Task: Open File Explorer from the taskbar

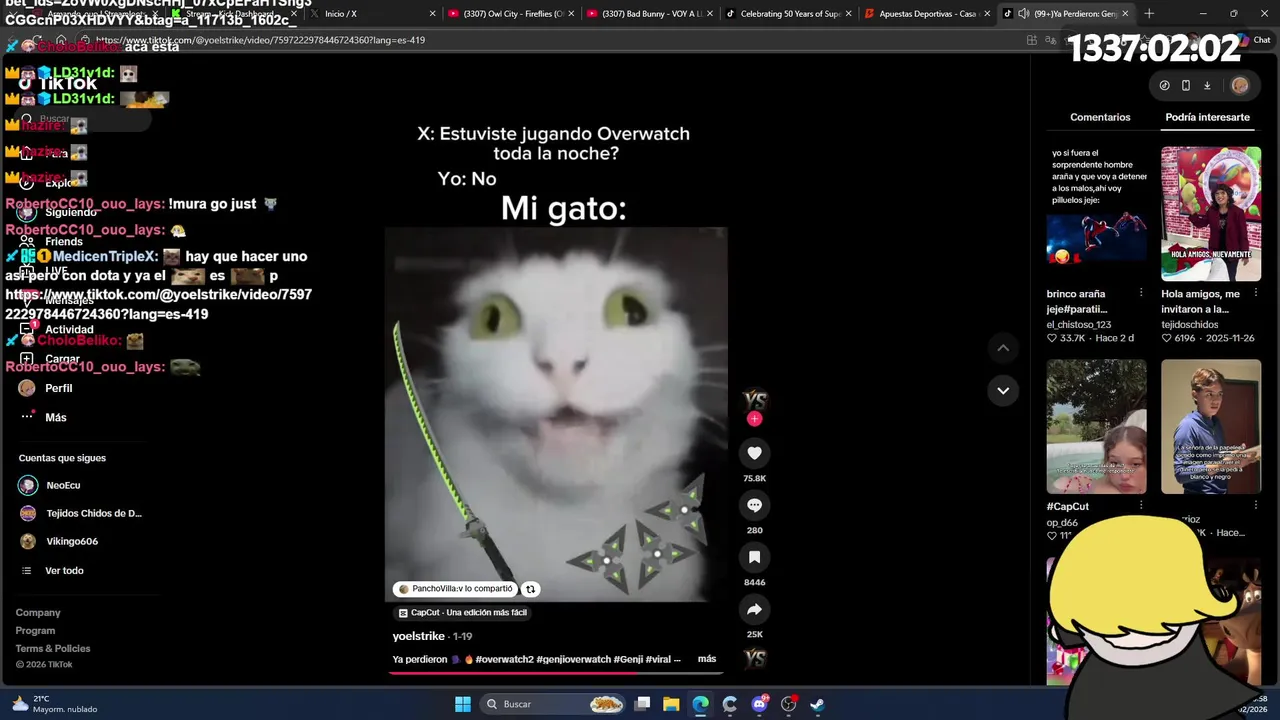Action: 671,704
